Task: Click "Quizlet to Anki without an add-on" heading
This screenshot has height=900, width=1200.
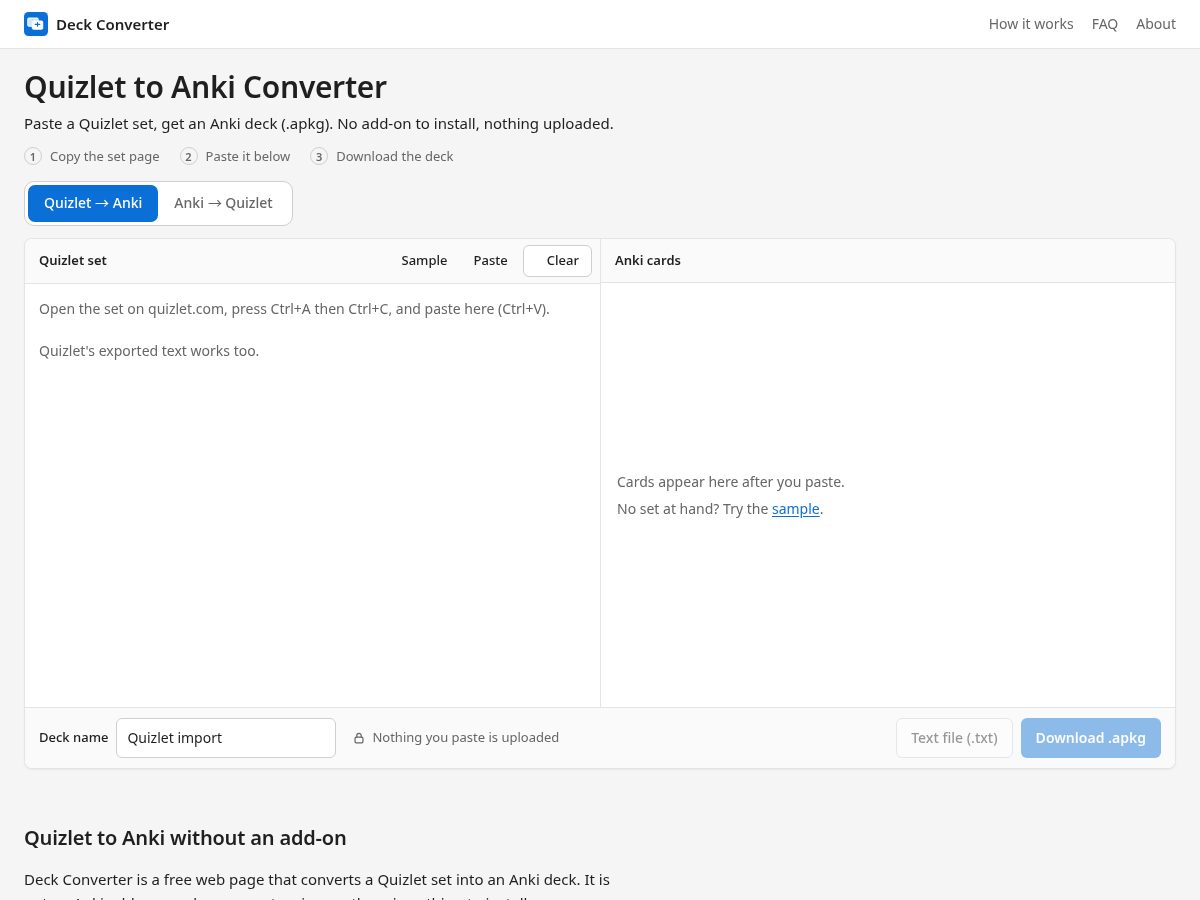Action: tap(185, 838)
